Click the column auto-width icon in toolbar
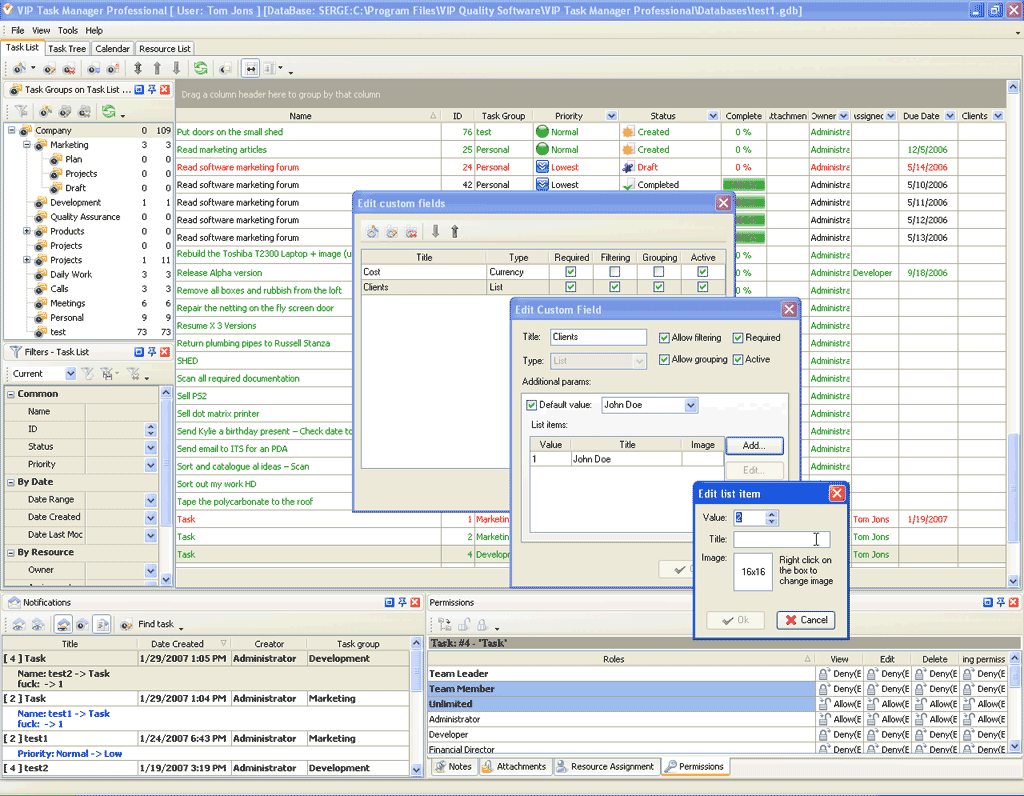 tap(250, 69)
